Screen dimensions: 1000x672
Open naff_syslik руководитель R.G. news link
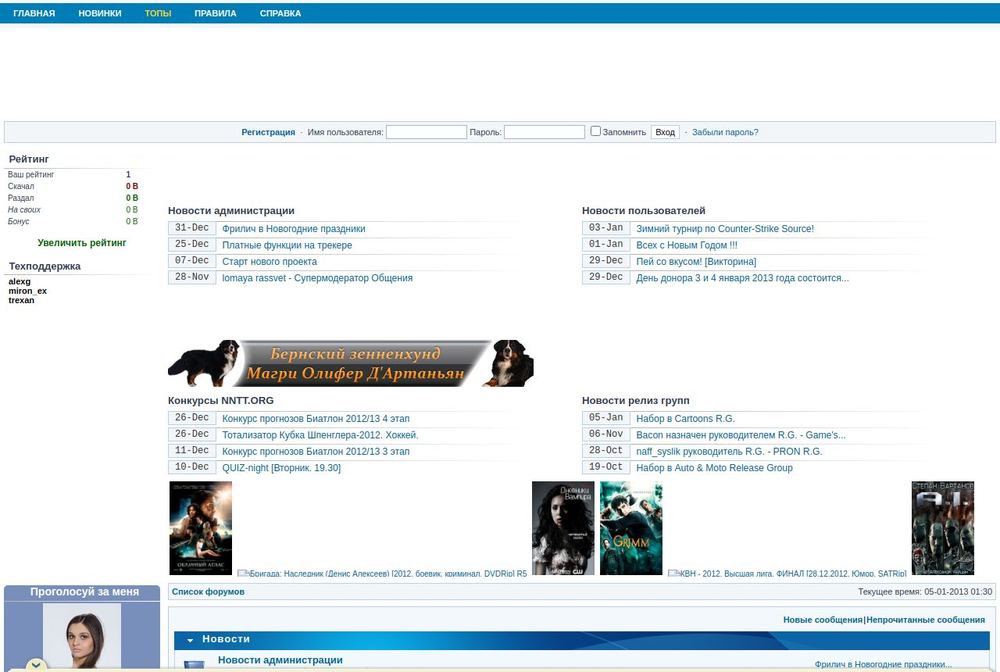729,451
